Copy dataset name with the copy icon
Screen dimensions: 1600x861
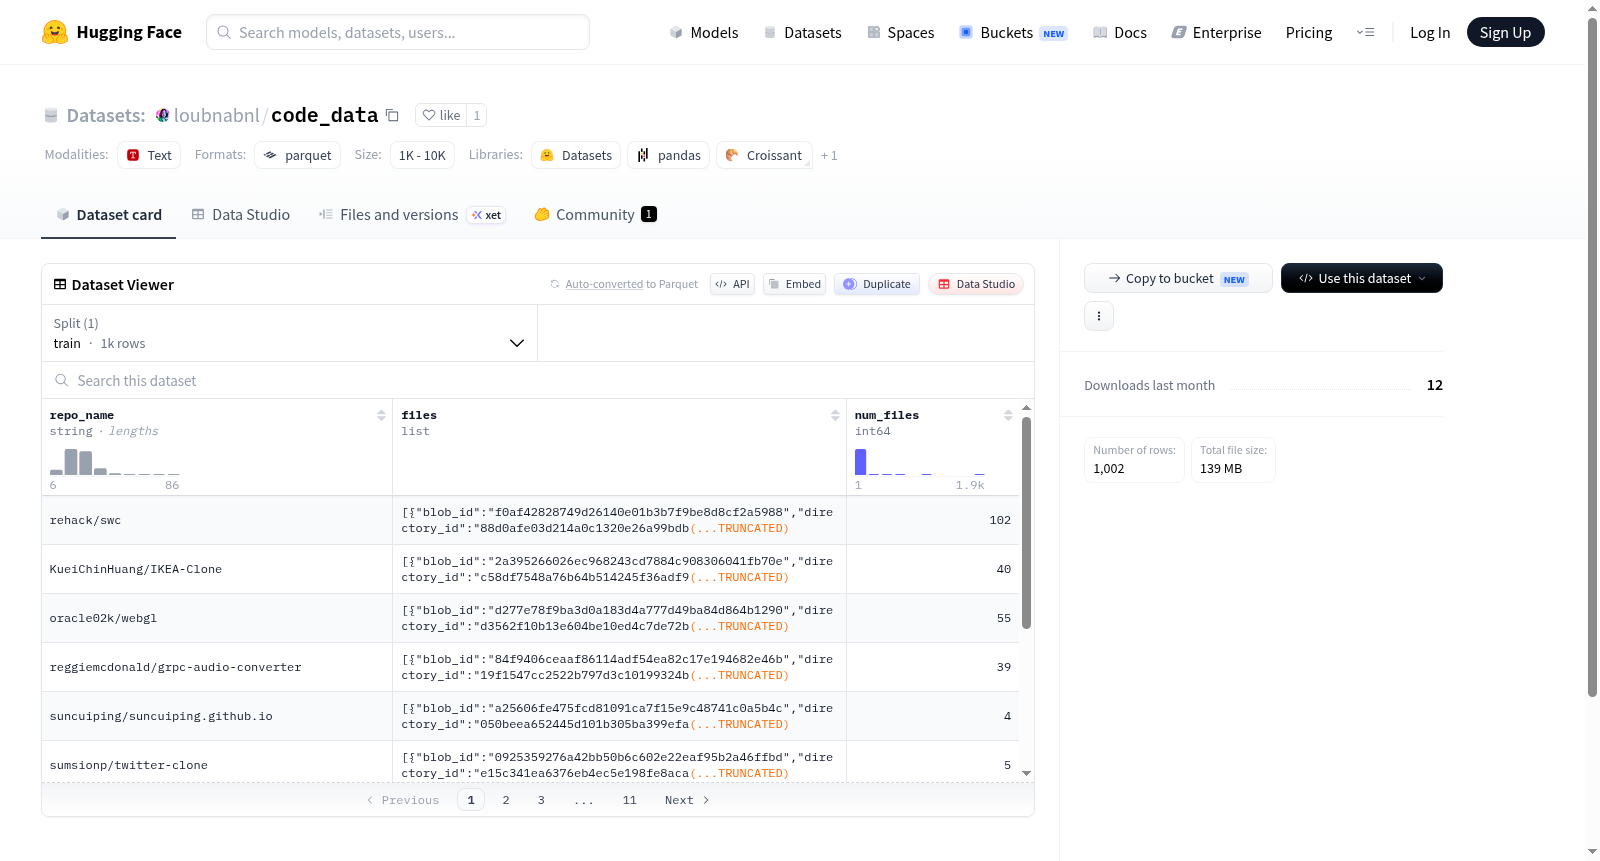click(x=392, y=115)
